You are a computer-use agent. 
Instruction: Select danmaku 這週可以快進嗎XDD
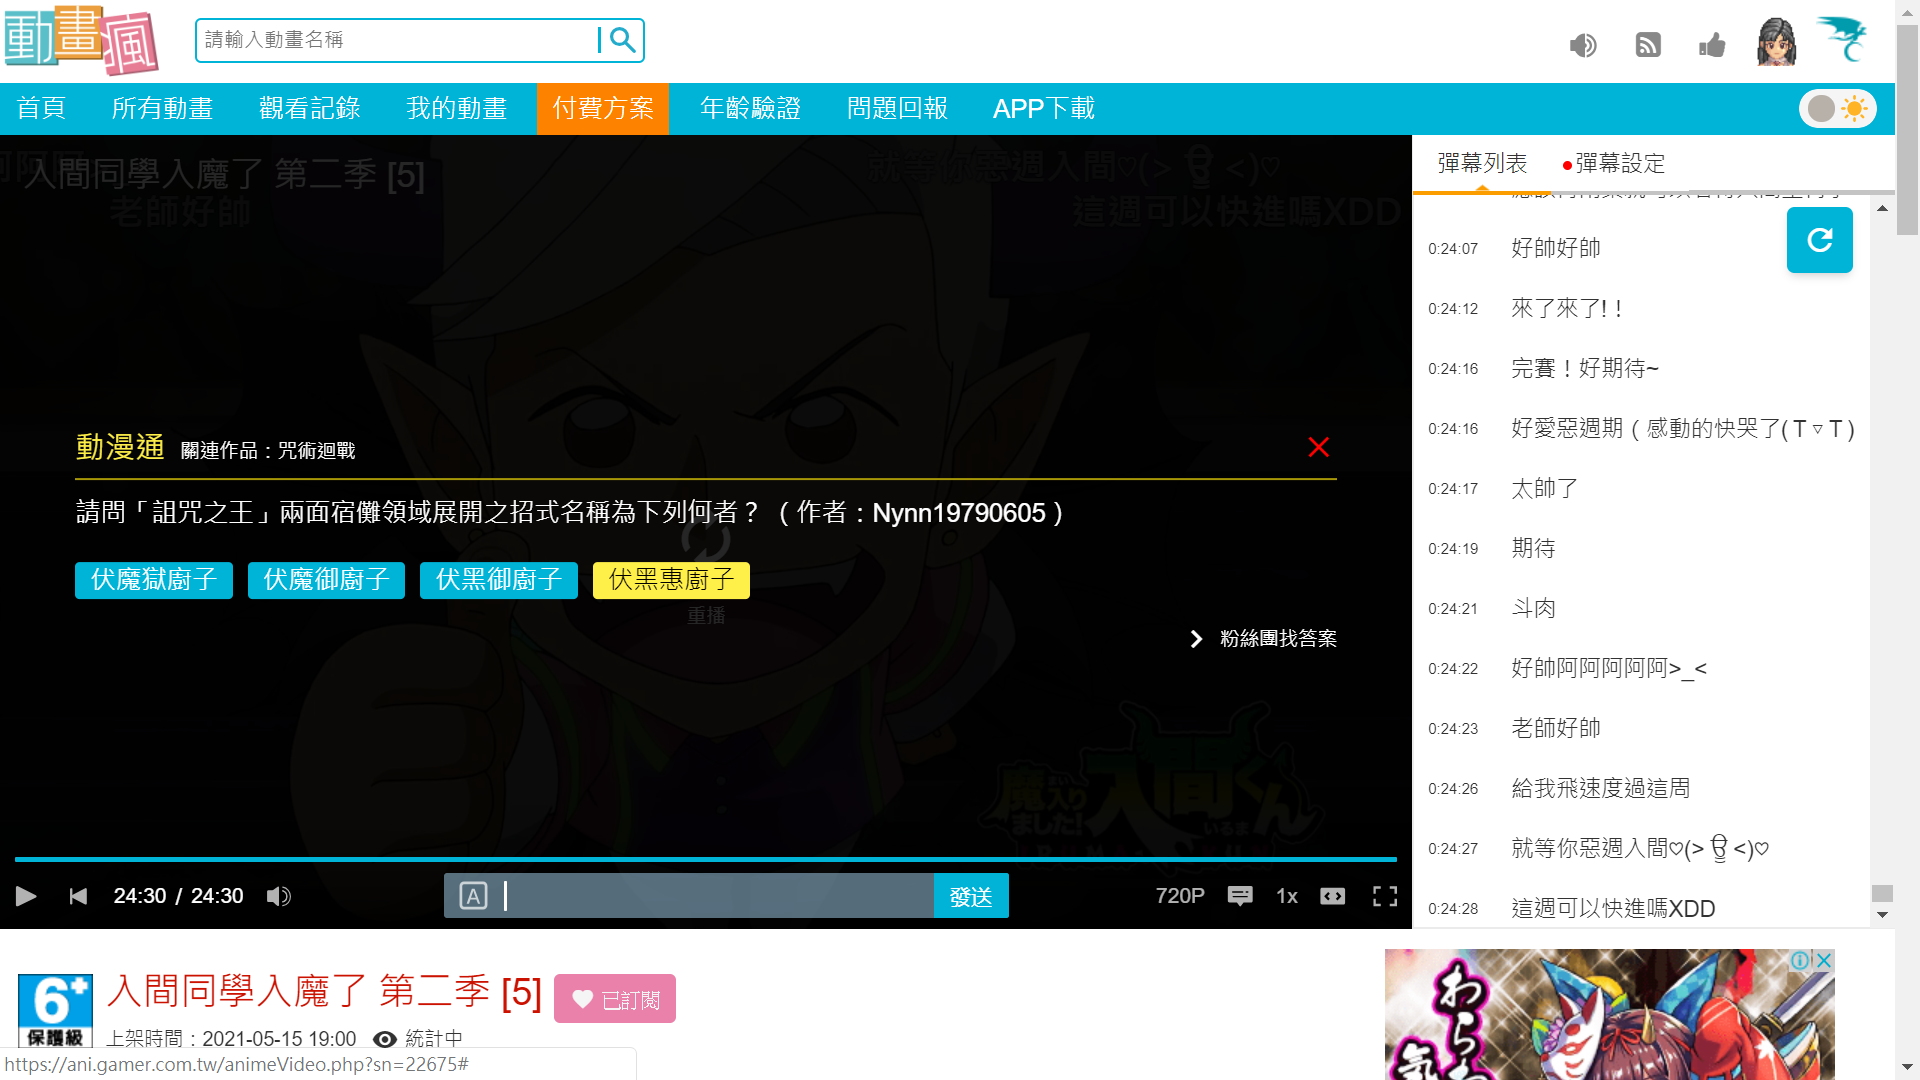click(x=1613, y=908)
